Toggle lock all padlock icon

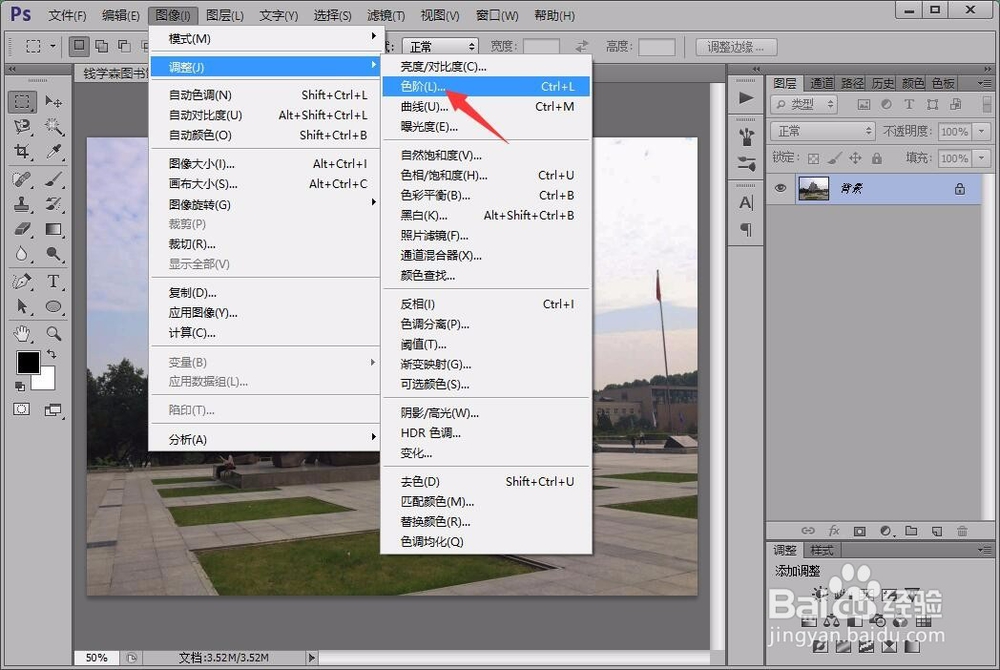coord(877,158)
